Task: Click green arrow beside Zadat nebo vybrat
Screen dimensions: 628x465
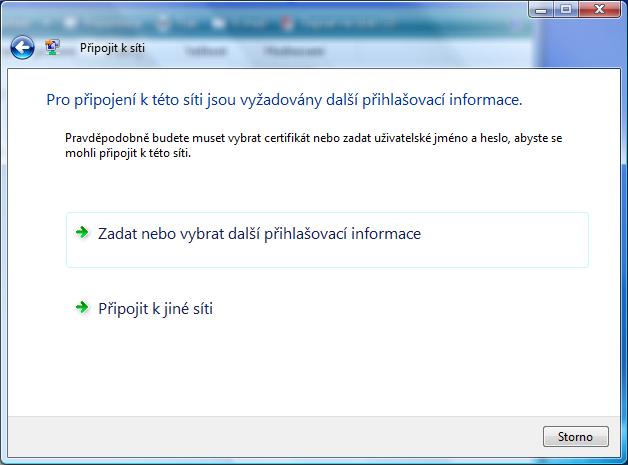Action: click(82, 232)
